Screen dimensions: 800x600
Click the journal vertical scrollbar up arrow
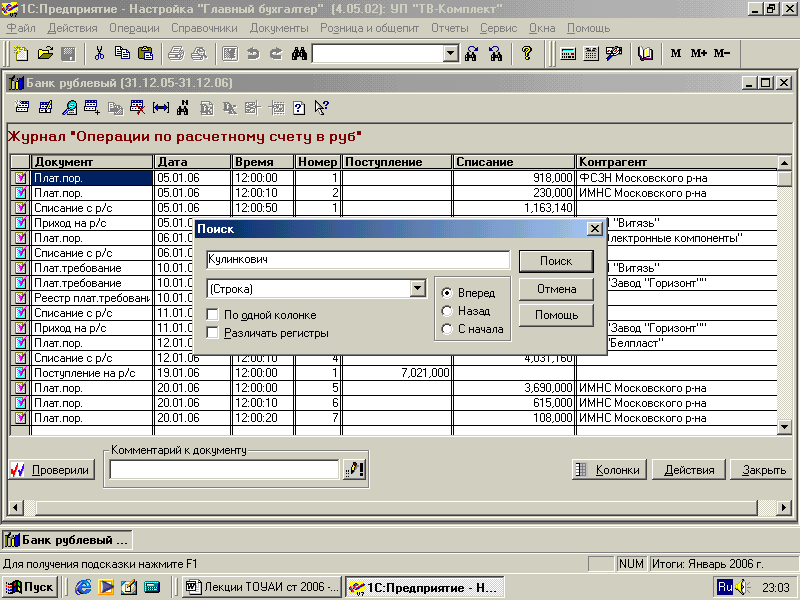tap(784, 163)
